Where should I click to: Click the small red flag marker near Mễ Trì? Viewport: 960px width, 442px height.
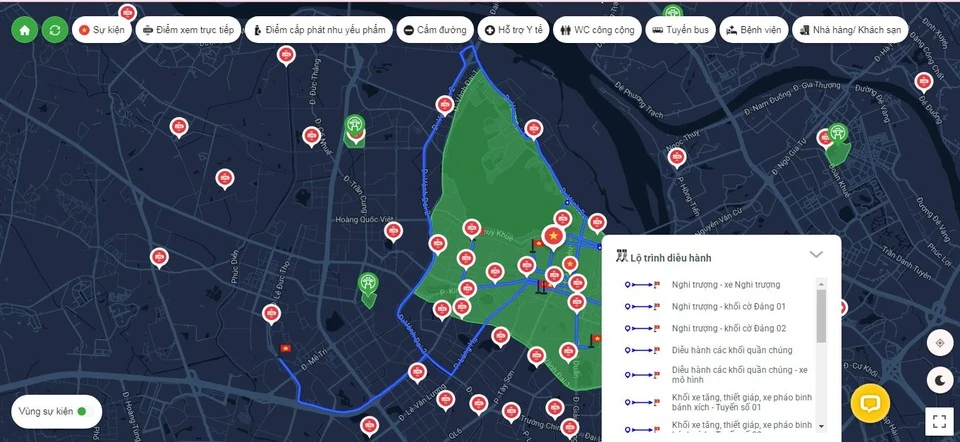288,347
